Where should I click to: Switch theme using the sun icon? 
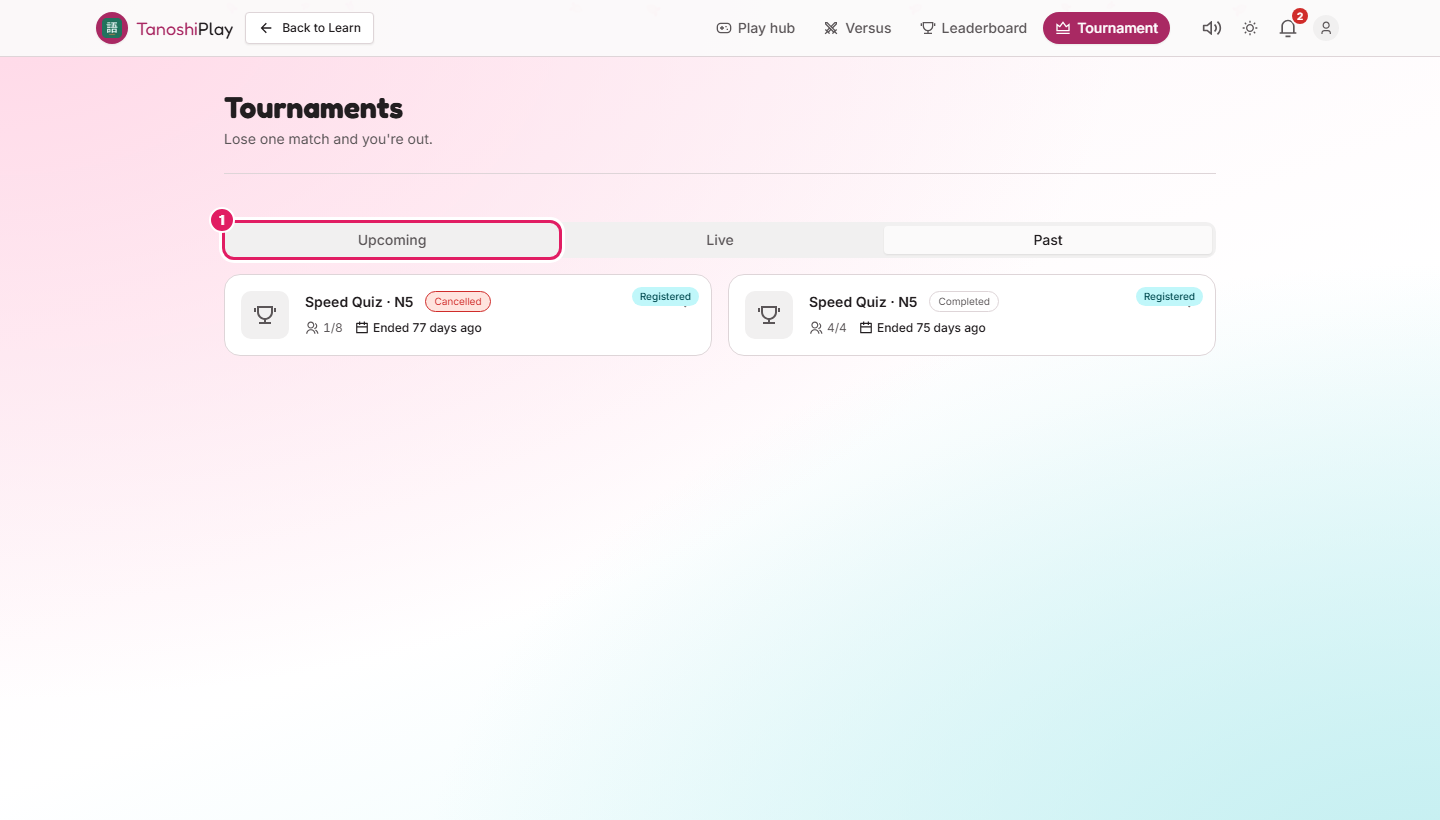click(1250, 28)
